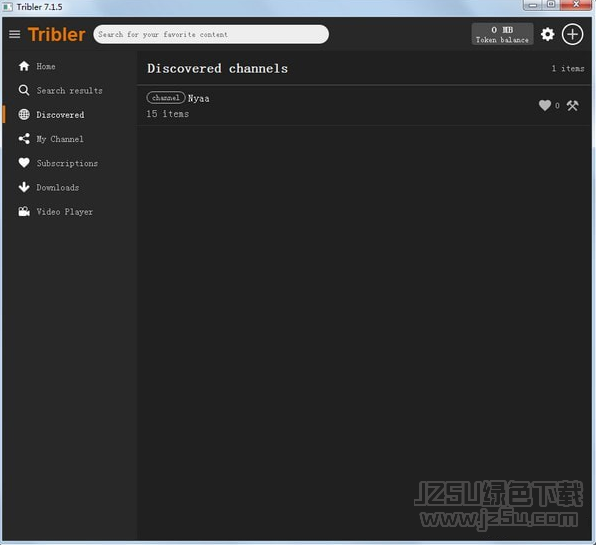
Task: Click the My Channel share icon
Action: (x=24, y=139)
